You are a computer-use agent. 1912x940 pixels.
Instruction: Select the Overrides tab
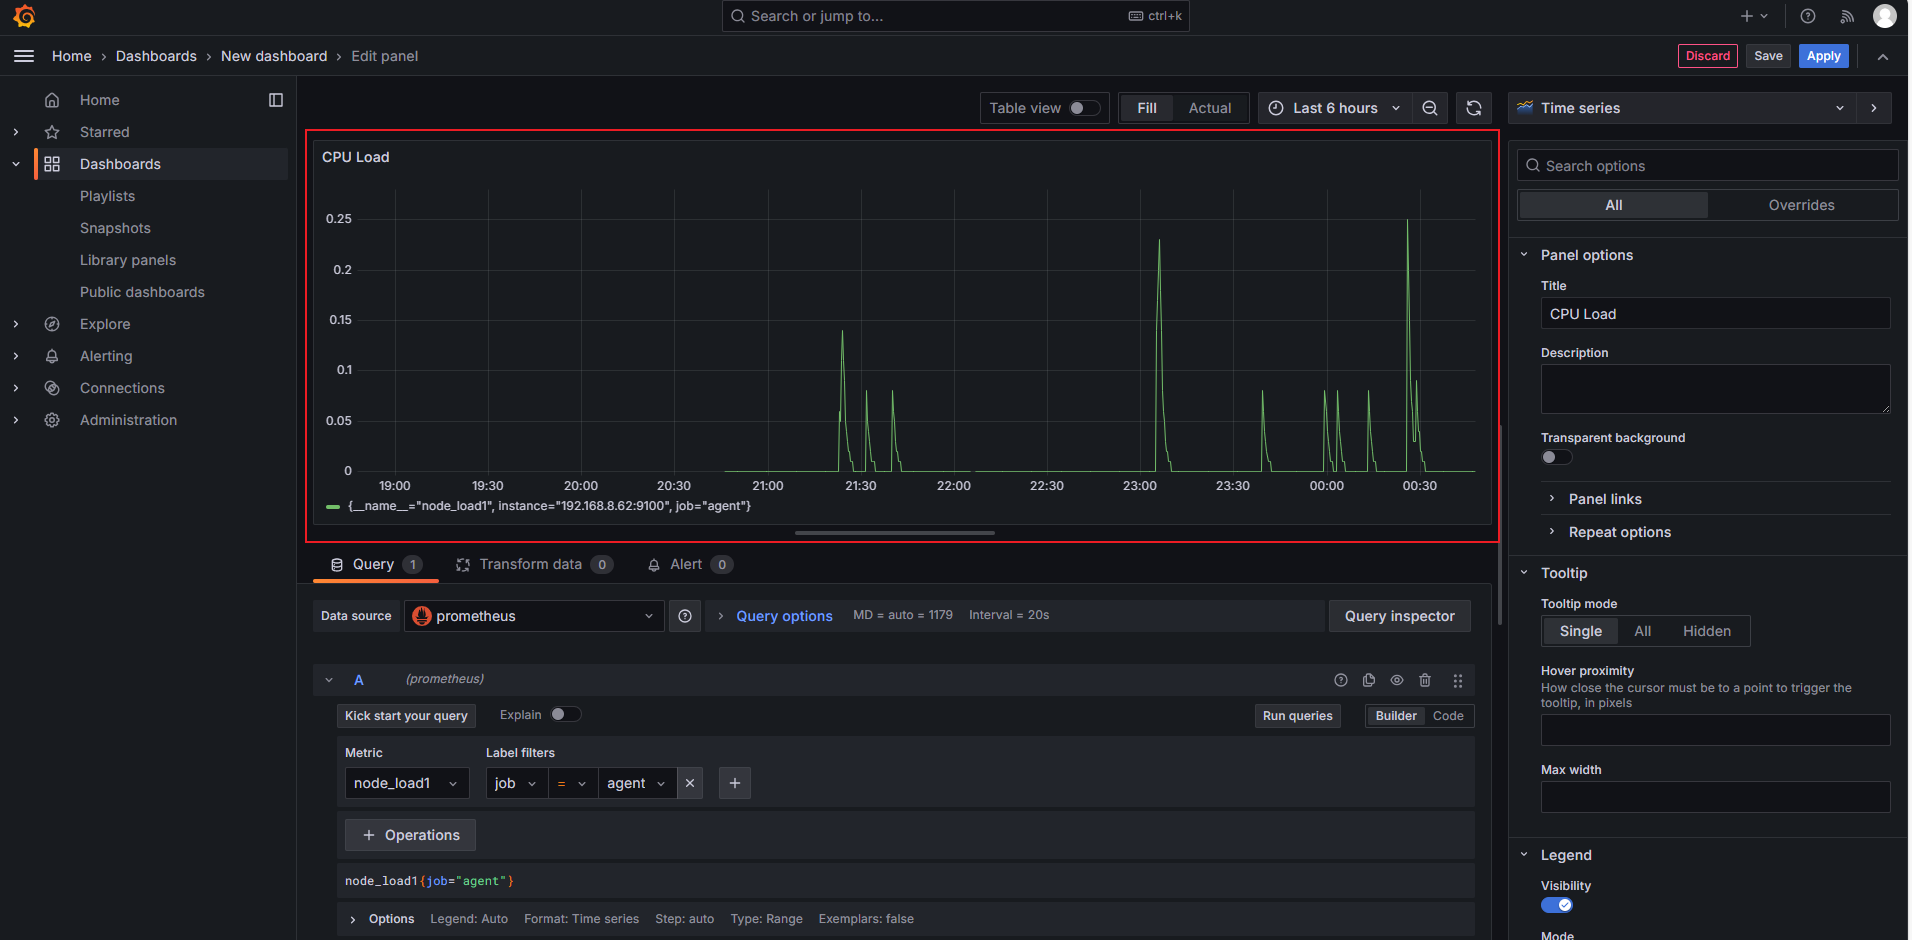pos(1801,205)
